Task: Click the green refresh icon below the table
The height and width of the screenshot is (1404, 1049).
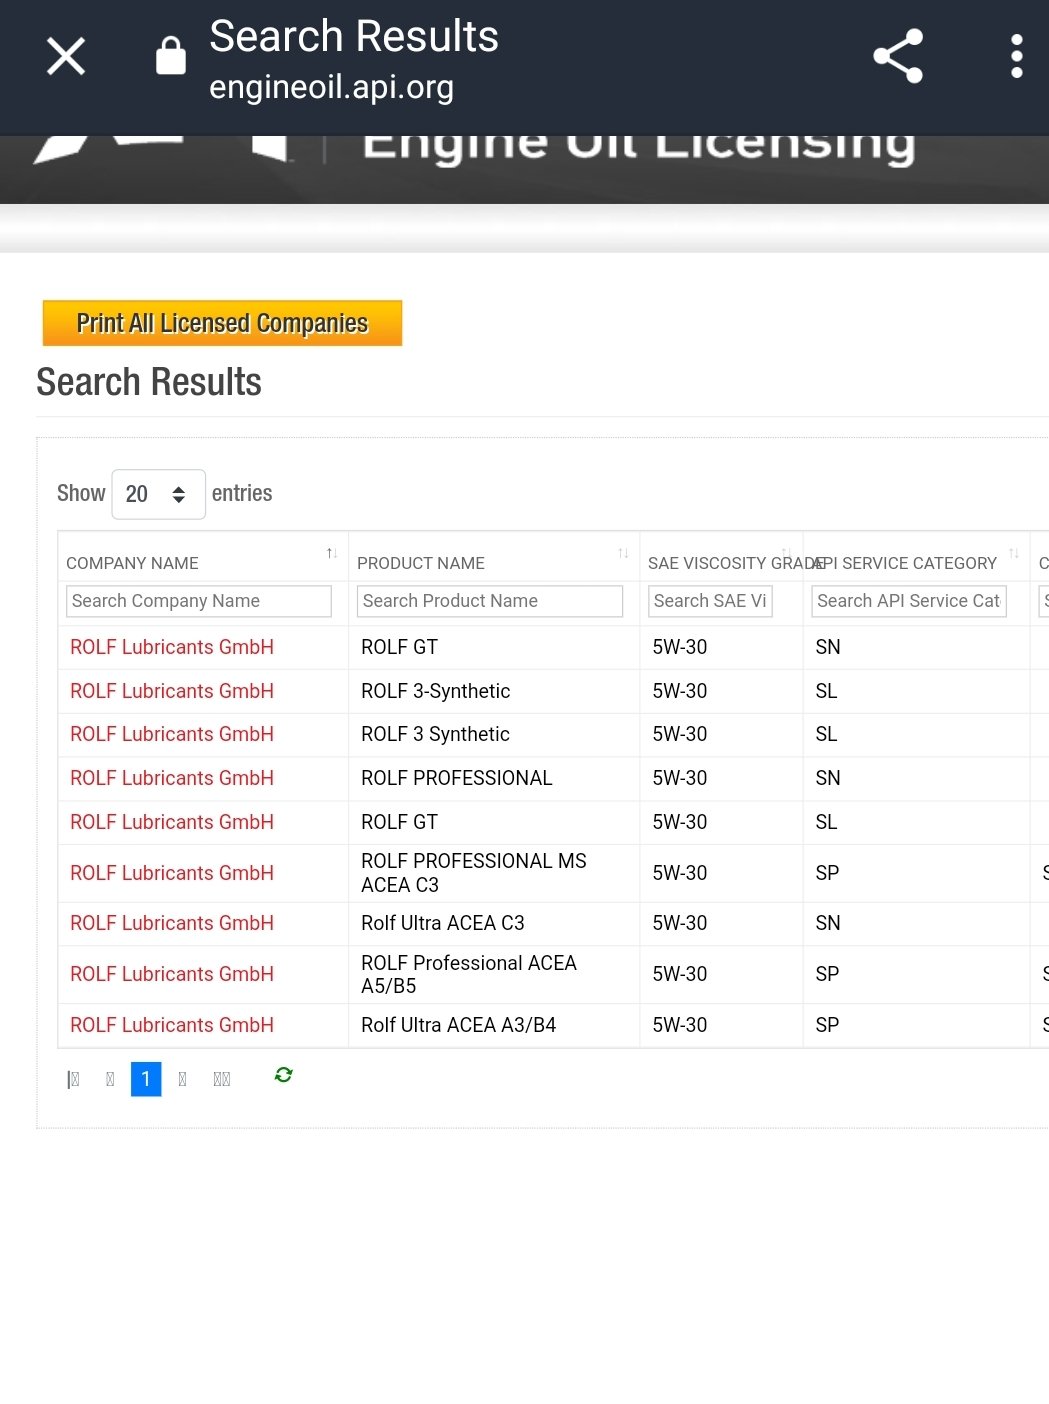Action: click(x=284, y=1074)
